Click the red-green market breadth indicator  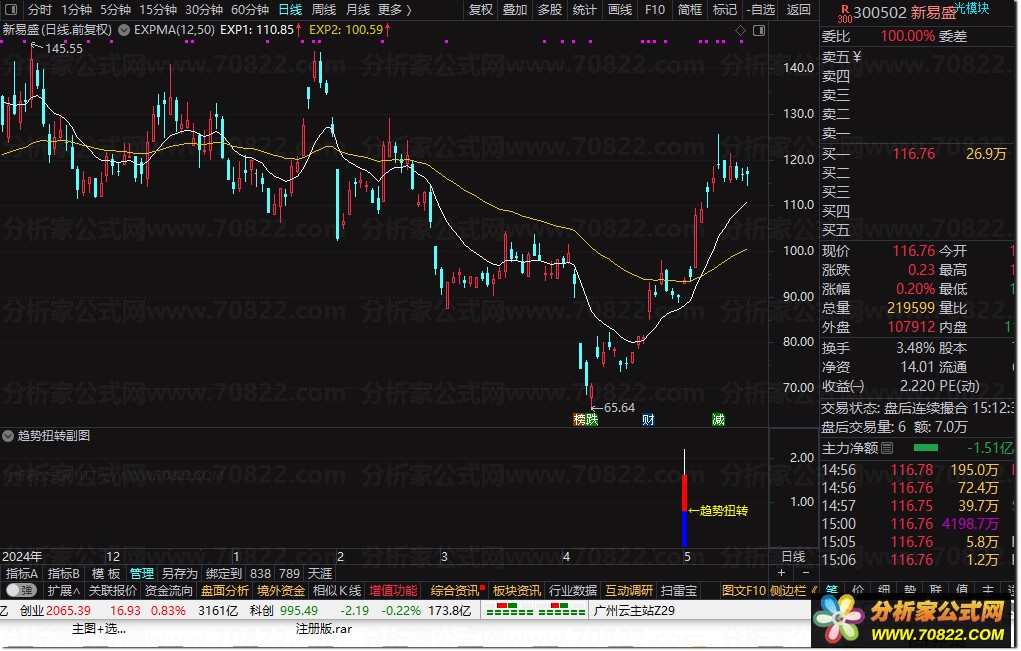click(x=536, y=610)
